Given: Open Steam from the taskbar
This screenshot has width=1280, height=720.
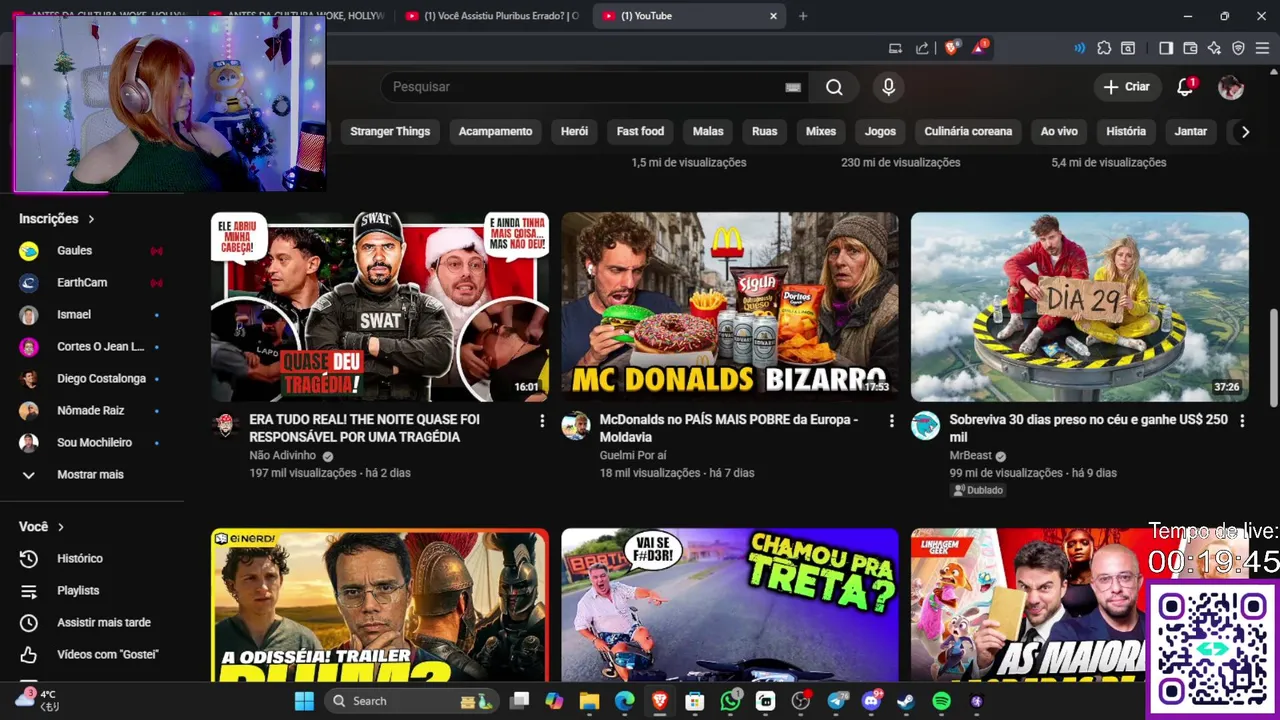Looking at the screenshot, I should (906, 701).
